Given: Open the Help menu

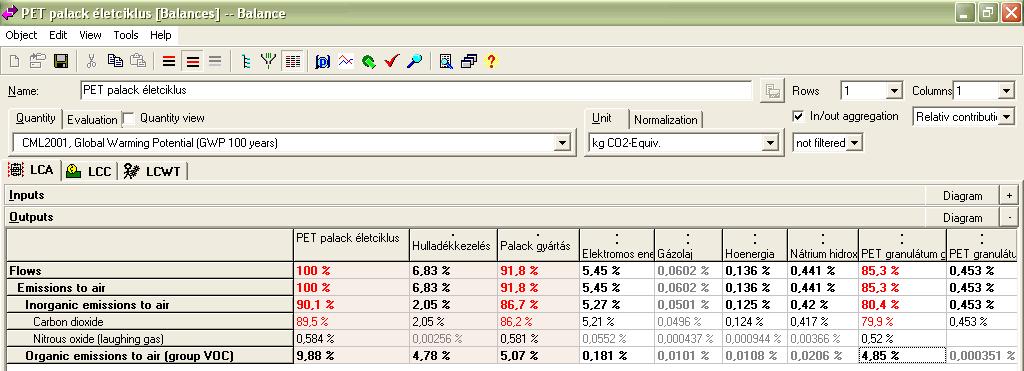Looking at the screenshot, I should (161, 35).
